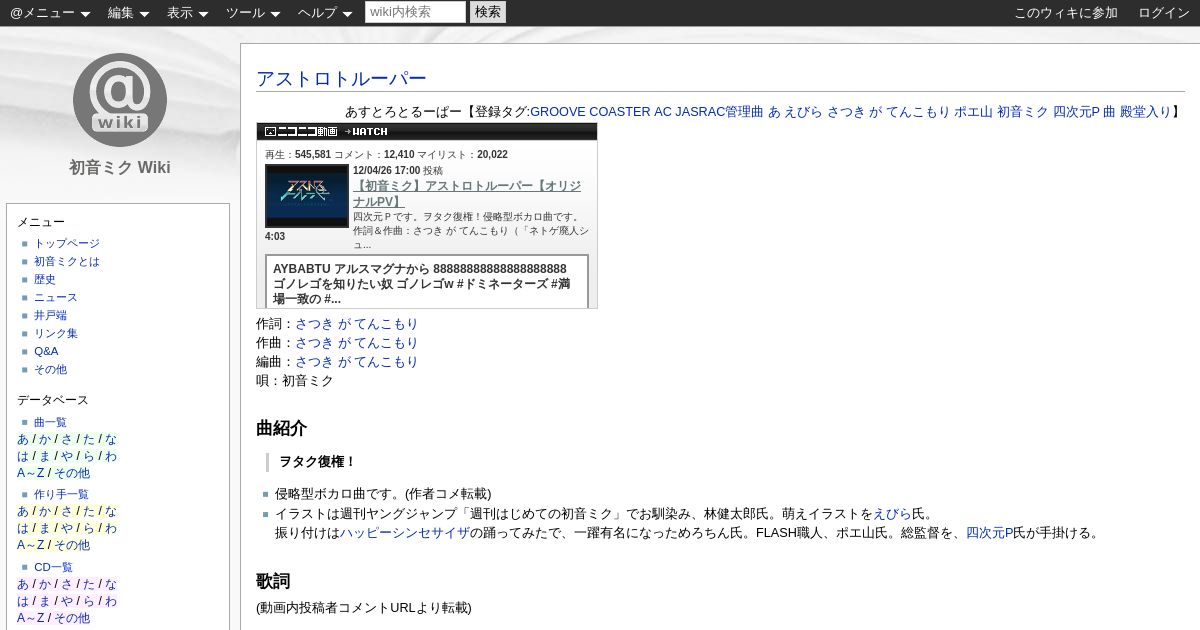Select the 四次元P tag link
The image size is (1200, 630).
point(1076,112)
